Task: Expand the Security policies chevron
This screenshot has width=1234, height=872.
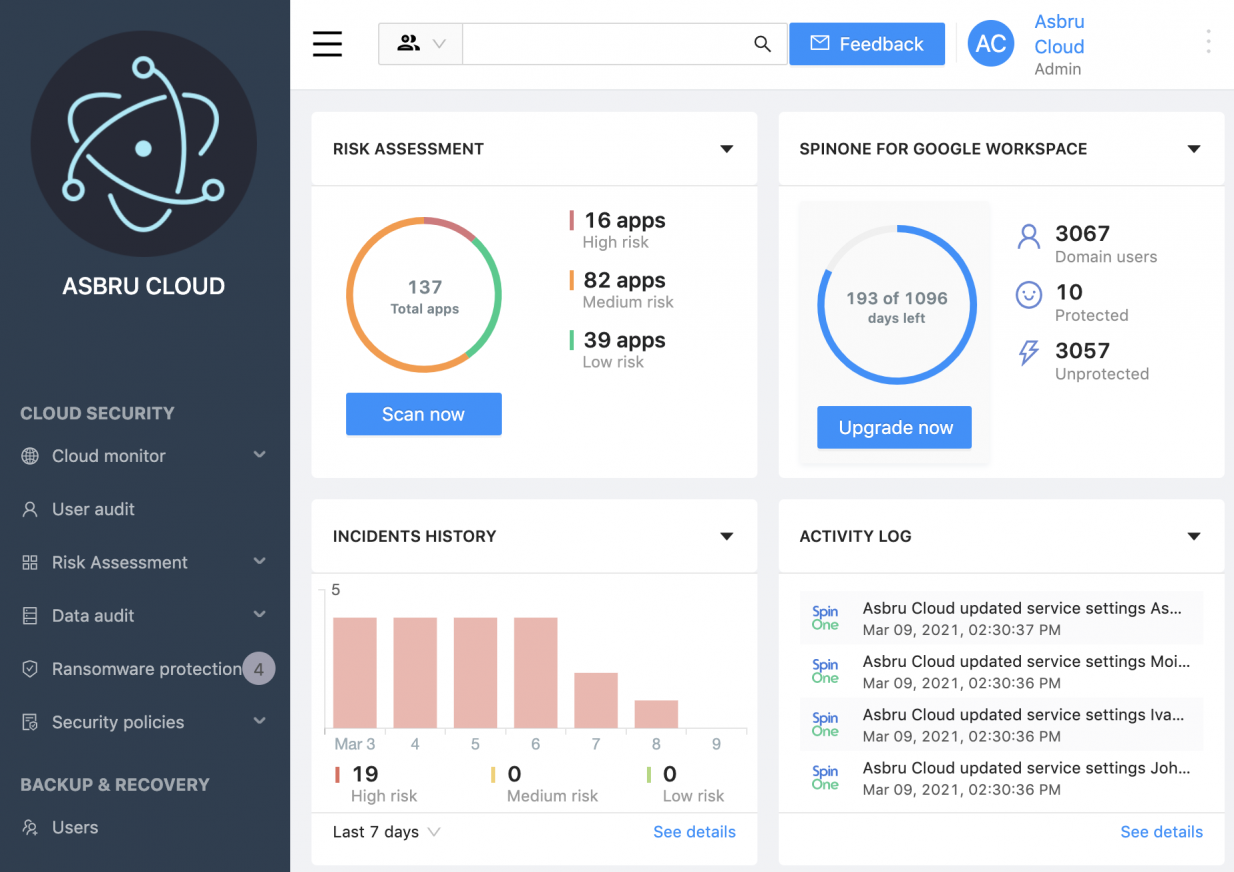Action: pyautogui.click(x=260, y=721)
